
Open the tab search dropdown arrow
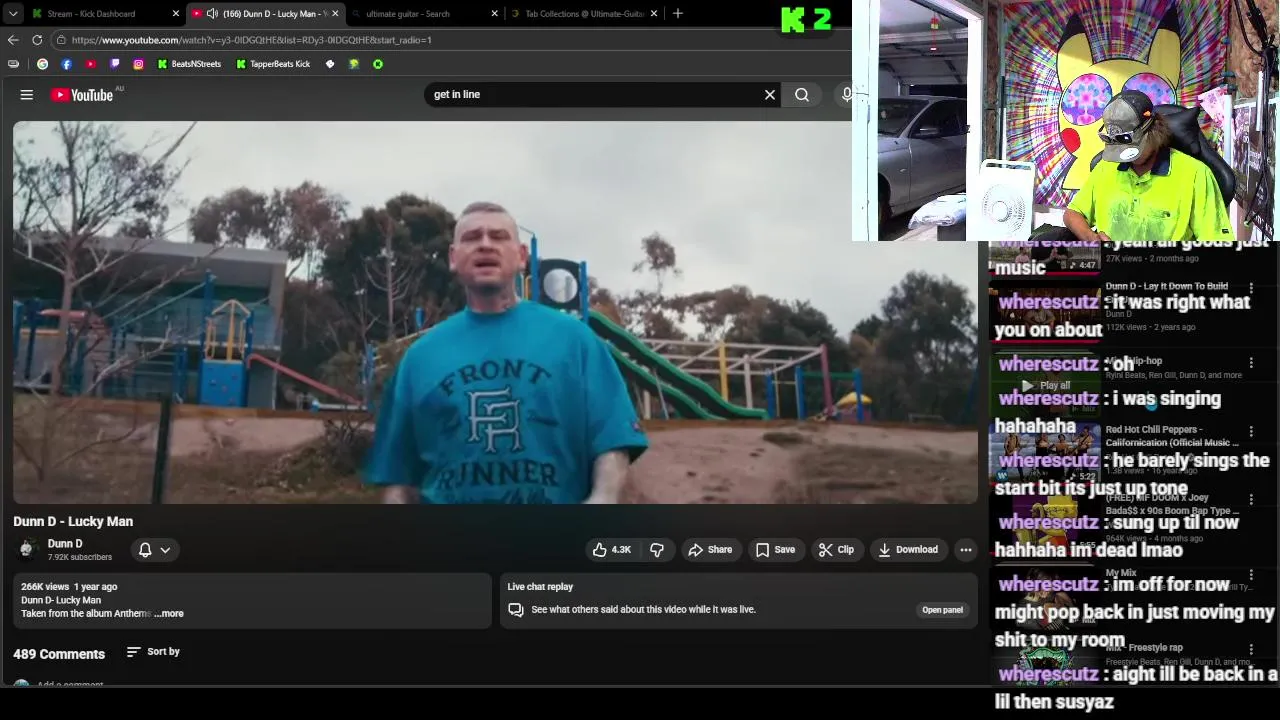click(x=13, y=14)
